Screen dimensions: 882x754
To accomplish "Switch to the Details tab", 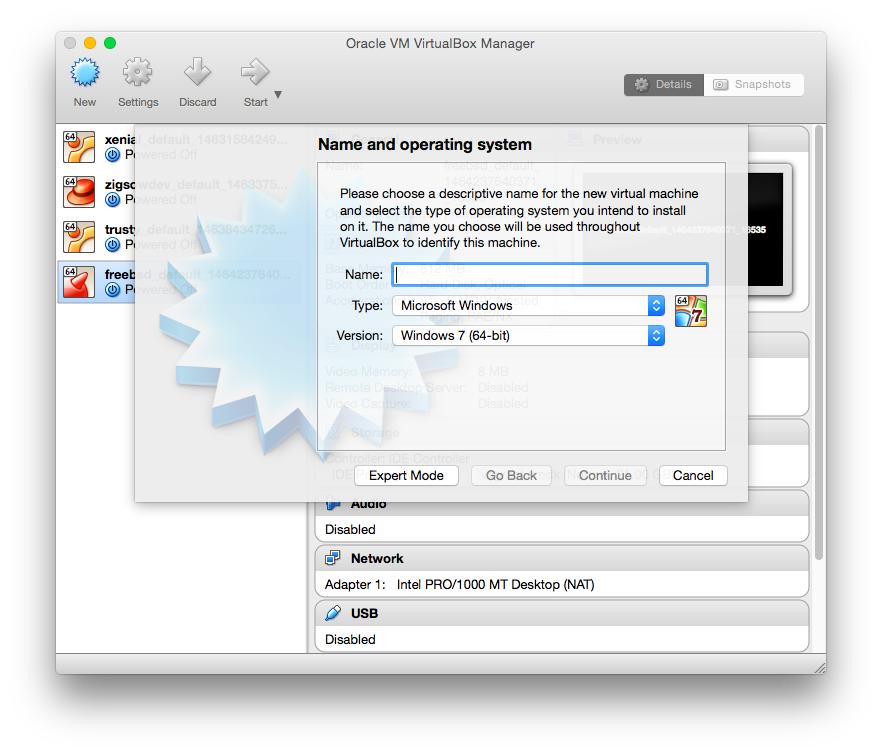I will (663, 85).
